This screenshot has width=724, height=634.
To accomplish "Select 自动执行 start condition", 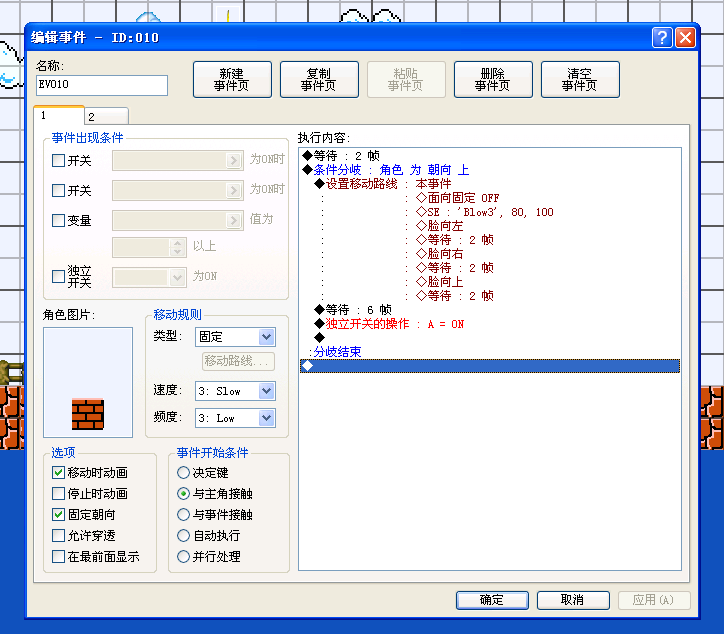I will 183,536.
